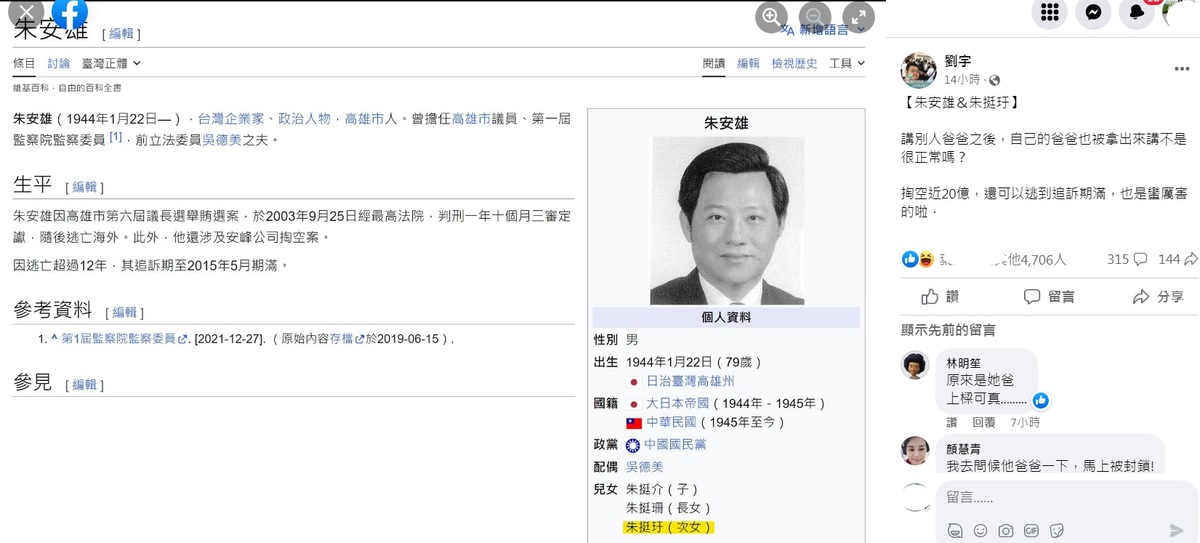Select the 討論 discussion tab

pyautogui.click(x=58, y=63)
